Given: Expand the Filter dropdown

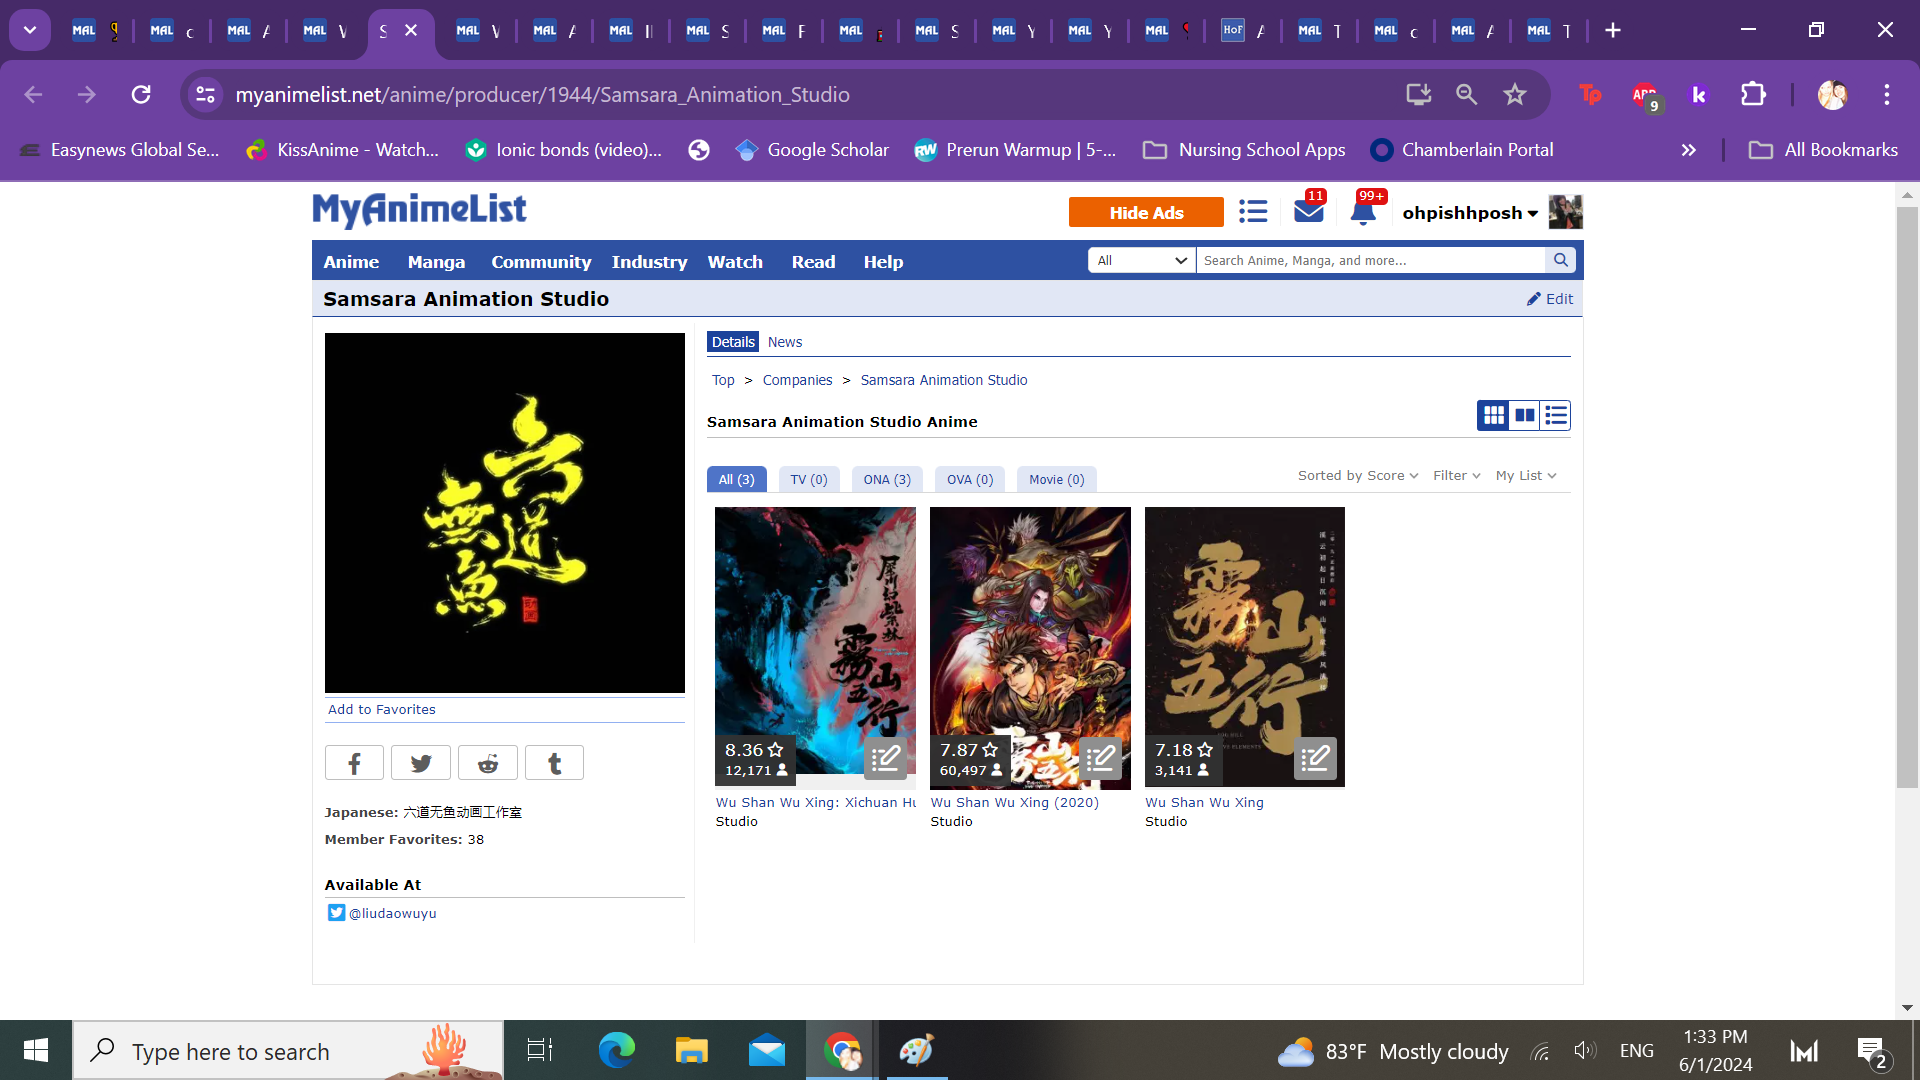Looking at the screenshot, I should (x=1457, y=476).
